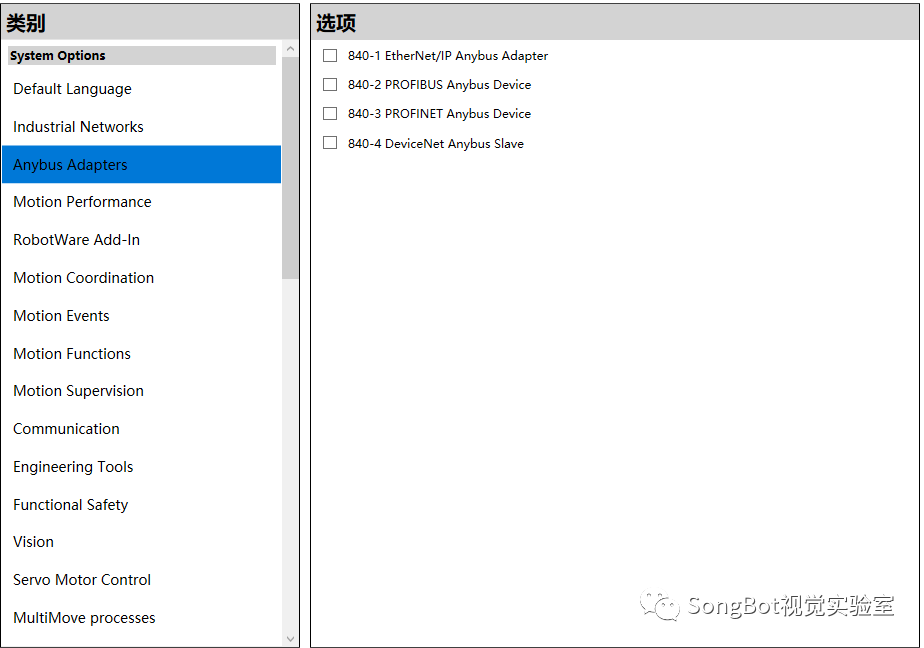Choose Motion Performance in the category list
The height and width of the screenshot is (648, 924).
[141, 202]
